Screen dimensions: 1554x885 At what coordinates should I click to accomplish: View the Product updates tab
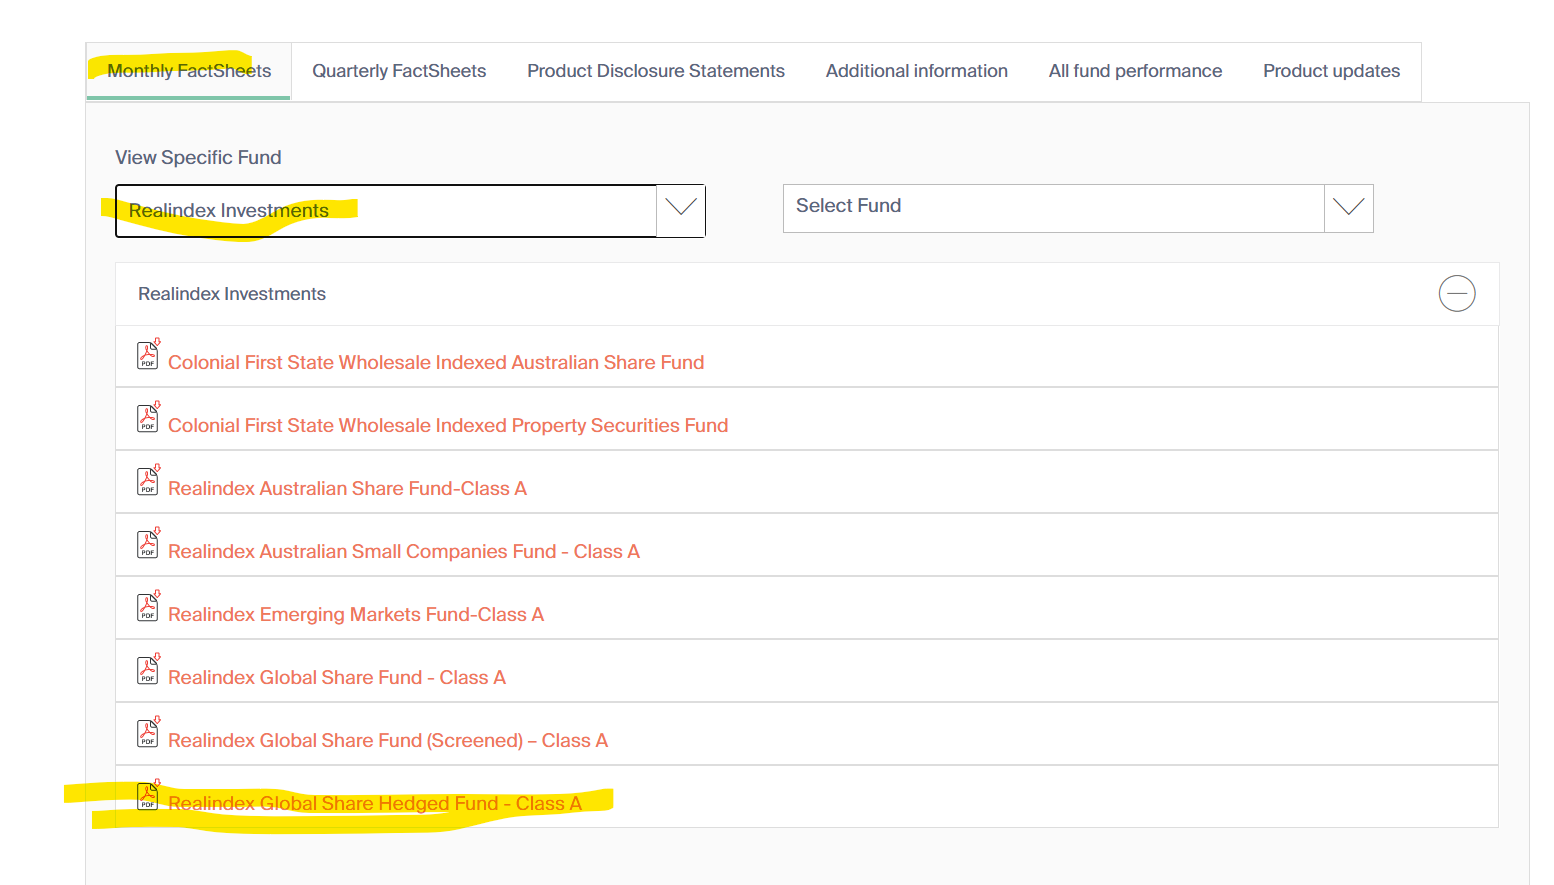(1331, 71)
